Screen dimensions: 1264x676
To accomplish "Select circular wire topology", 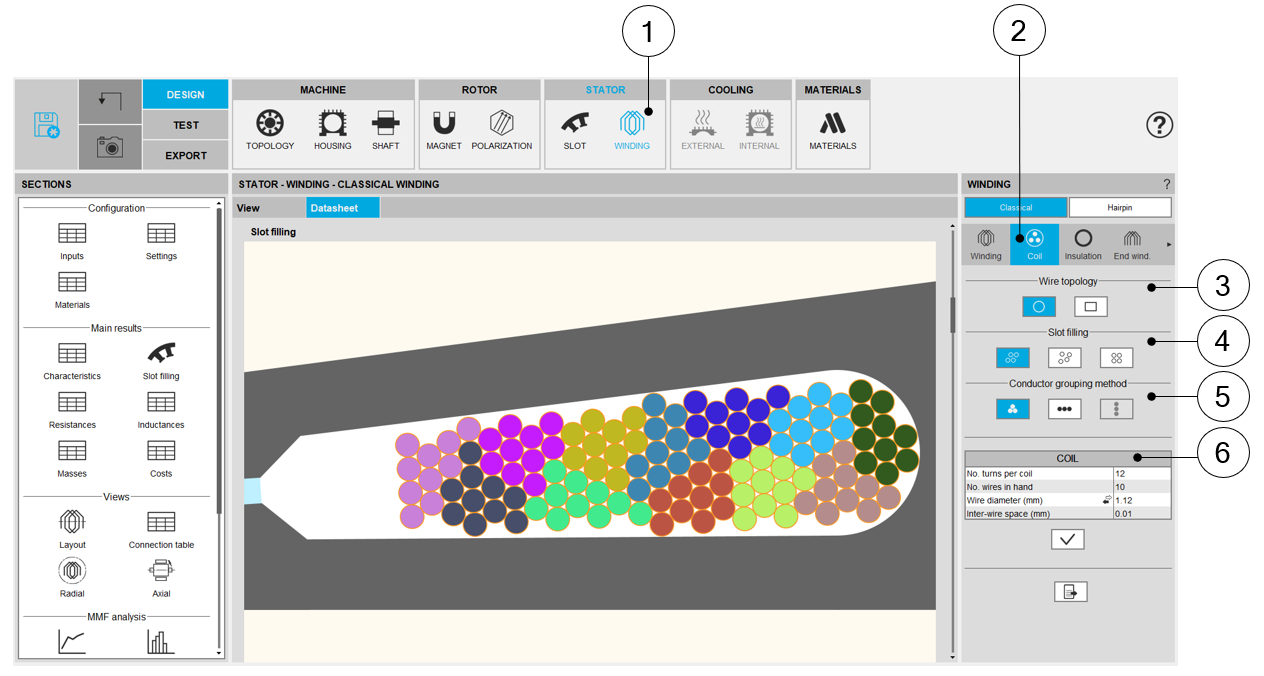I will [x=1037, y=307].
